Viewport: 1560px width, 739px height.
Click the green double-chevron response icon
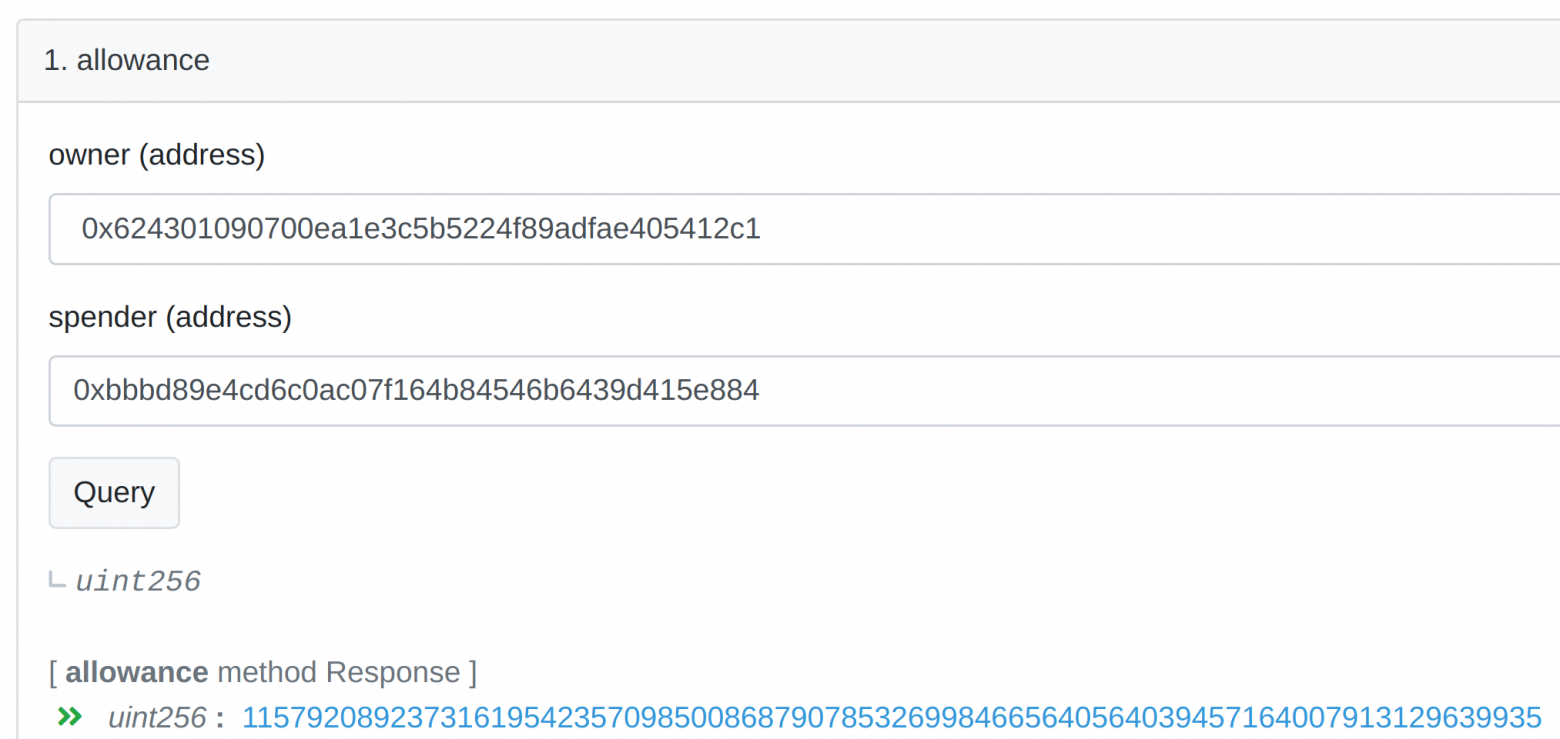click(69, 716)
